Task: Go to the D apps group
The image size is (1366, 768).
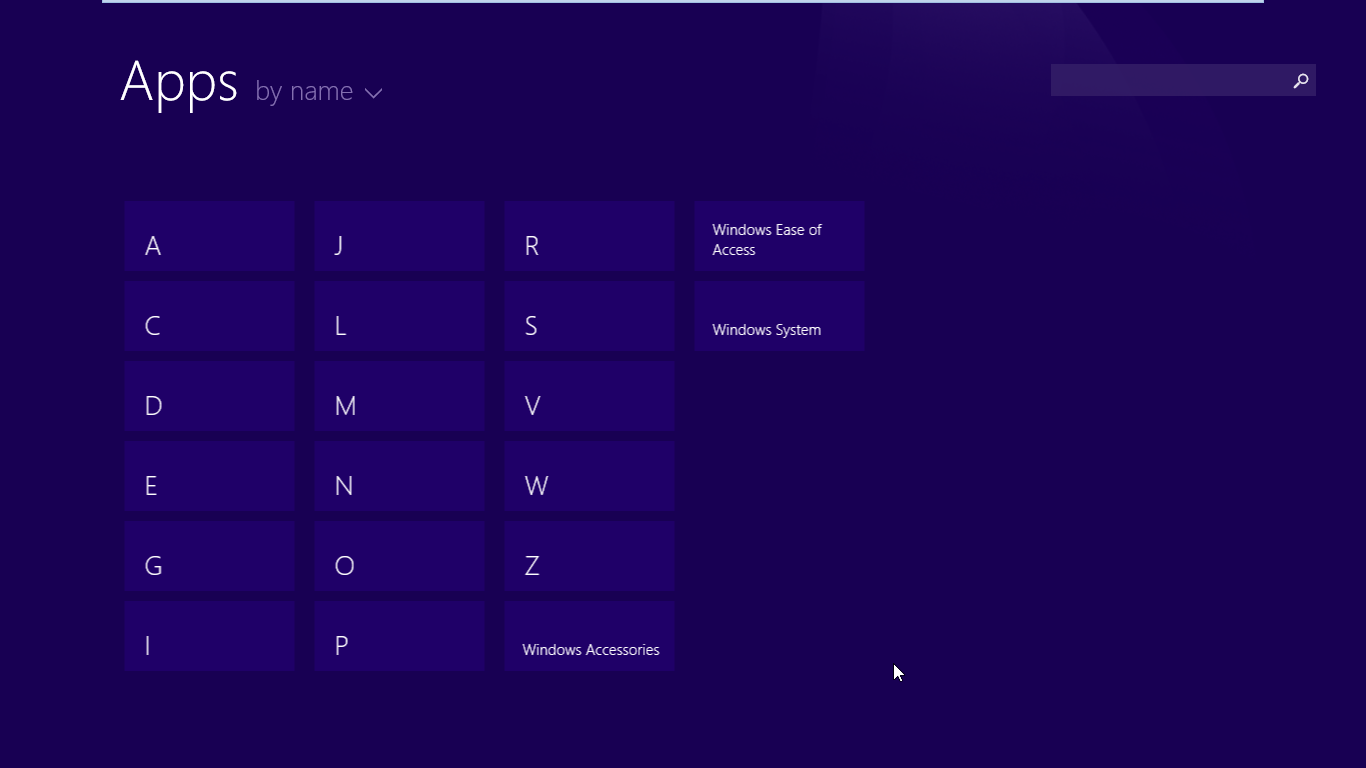Action: tap(210, 397)
